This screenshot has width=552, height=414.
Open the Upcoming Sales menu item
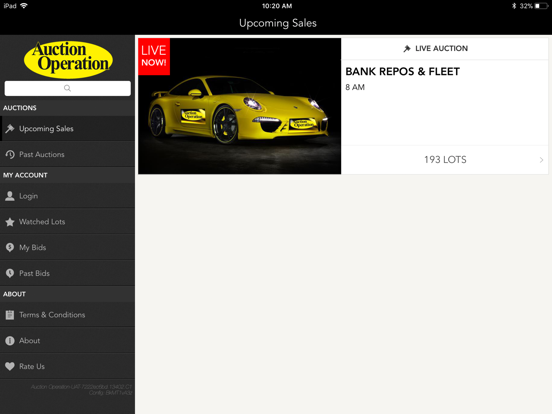(x=67, y=128)
